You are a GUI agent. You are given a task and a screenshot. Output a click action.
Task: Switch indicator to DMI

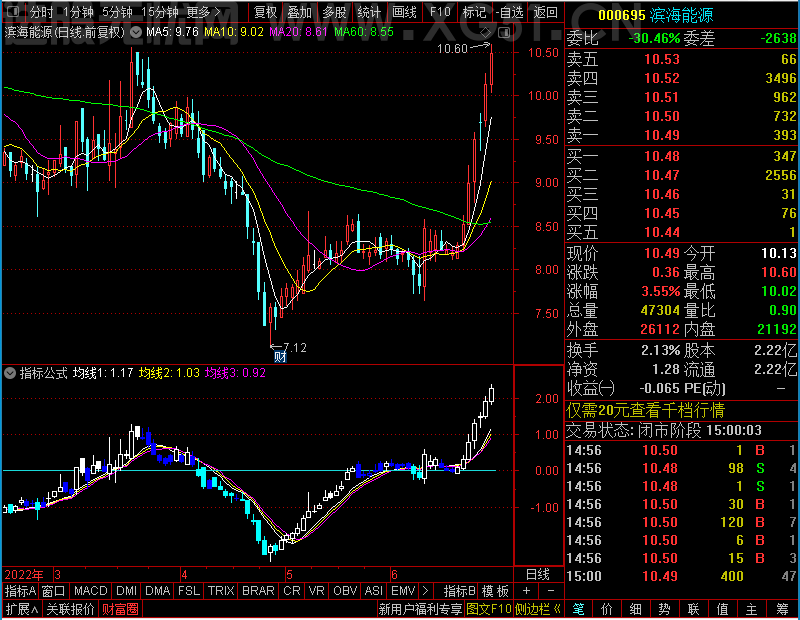coord(127,591)
